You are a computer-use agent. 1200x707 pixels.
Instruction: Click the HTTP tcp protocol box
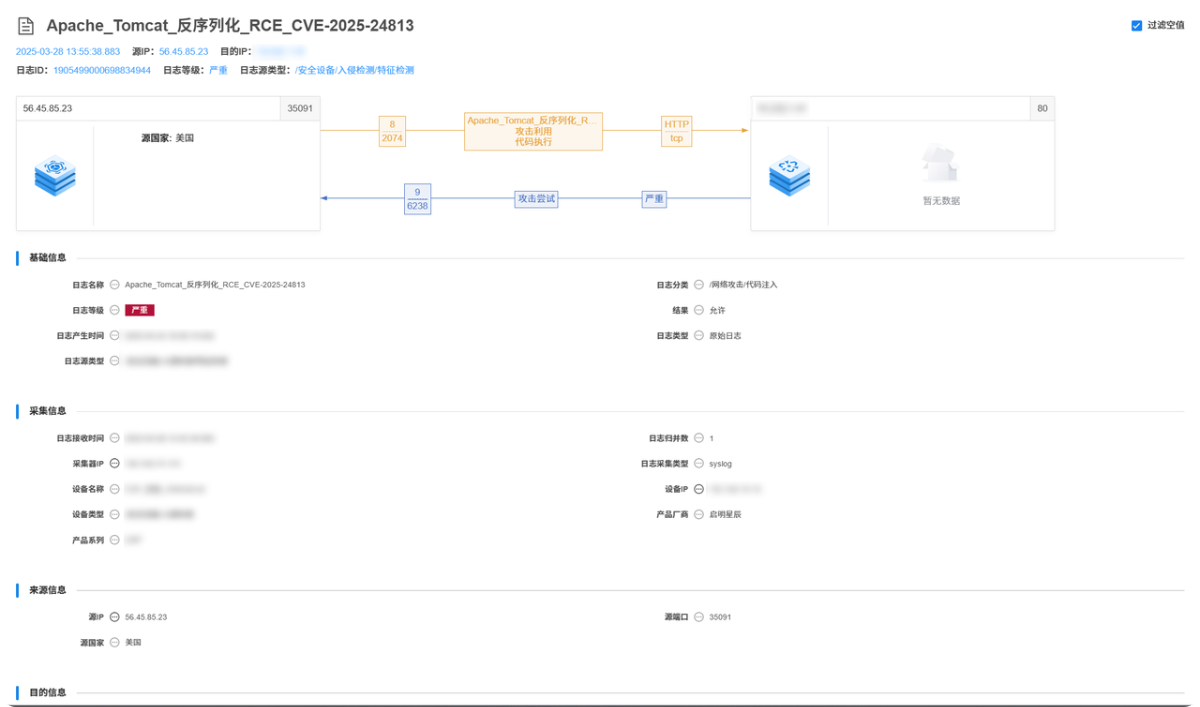coord(676,131)
